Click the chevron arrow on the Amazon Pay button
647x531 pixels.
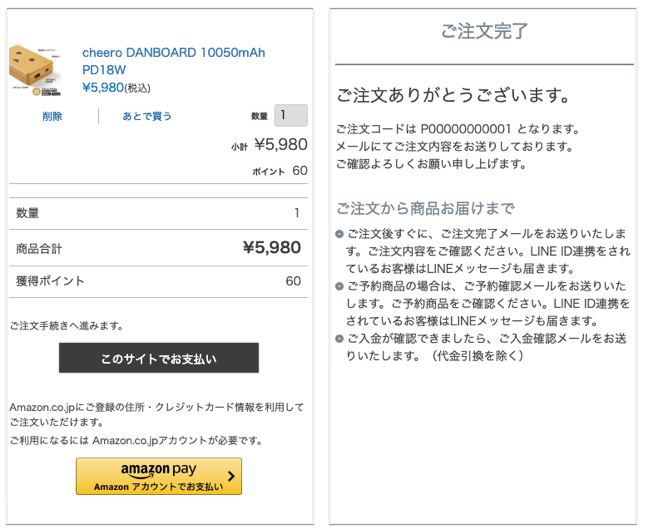(231, 476)
